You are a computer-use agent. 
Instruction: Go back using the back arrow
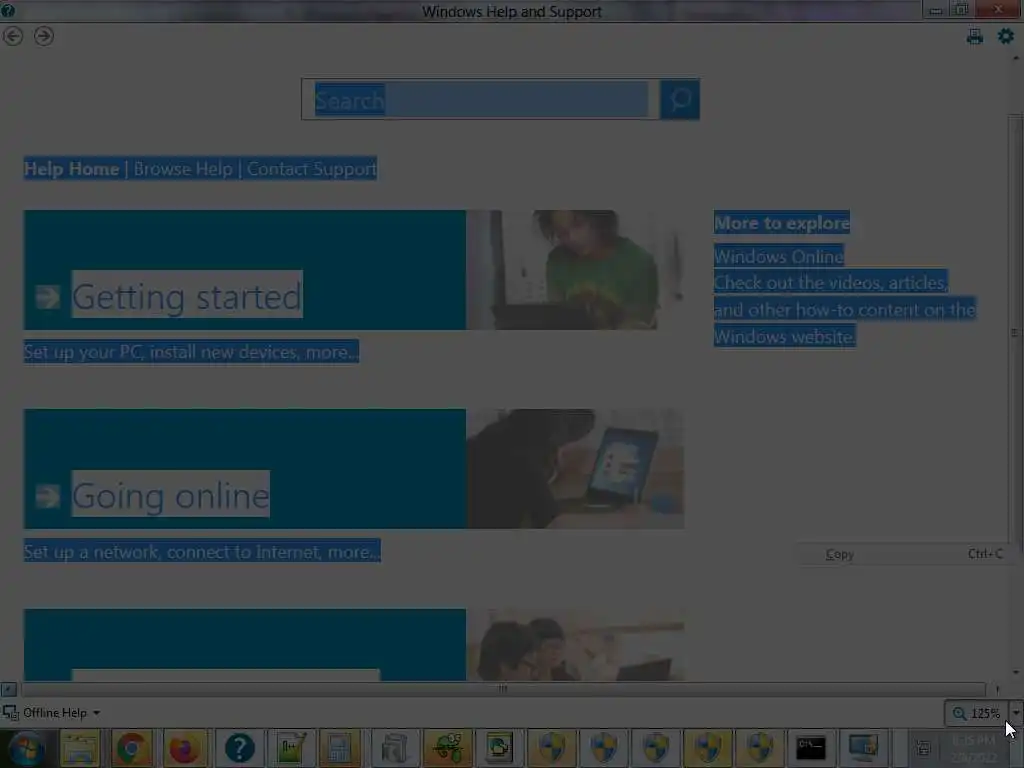[x=13, y=36]
